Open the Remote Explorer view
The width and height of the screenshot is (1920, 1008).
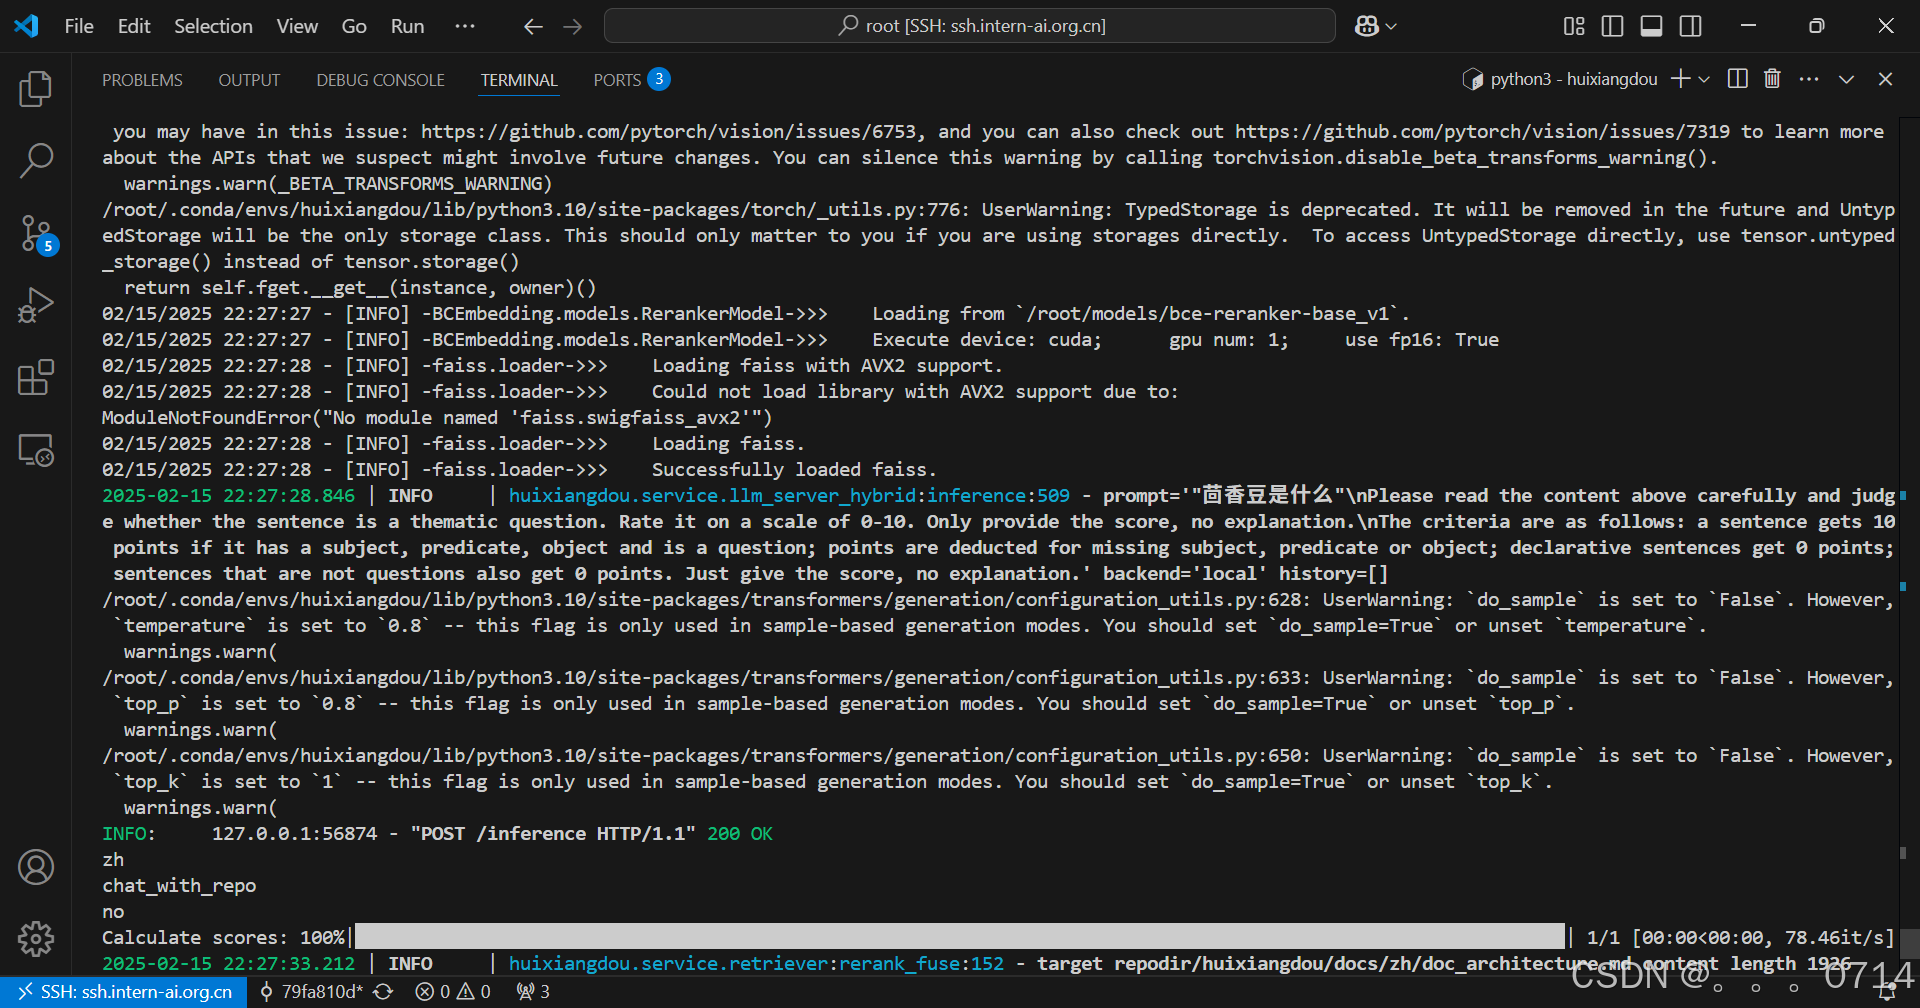coord(36,450)
